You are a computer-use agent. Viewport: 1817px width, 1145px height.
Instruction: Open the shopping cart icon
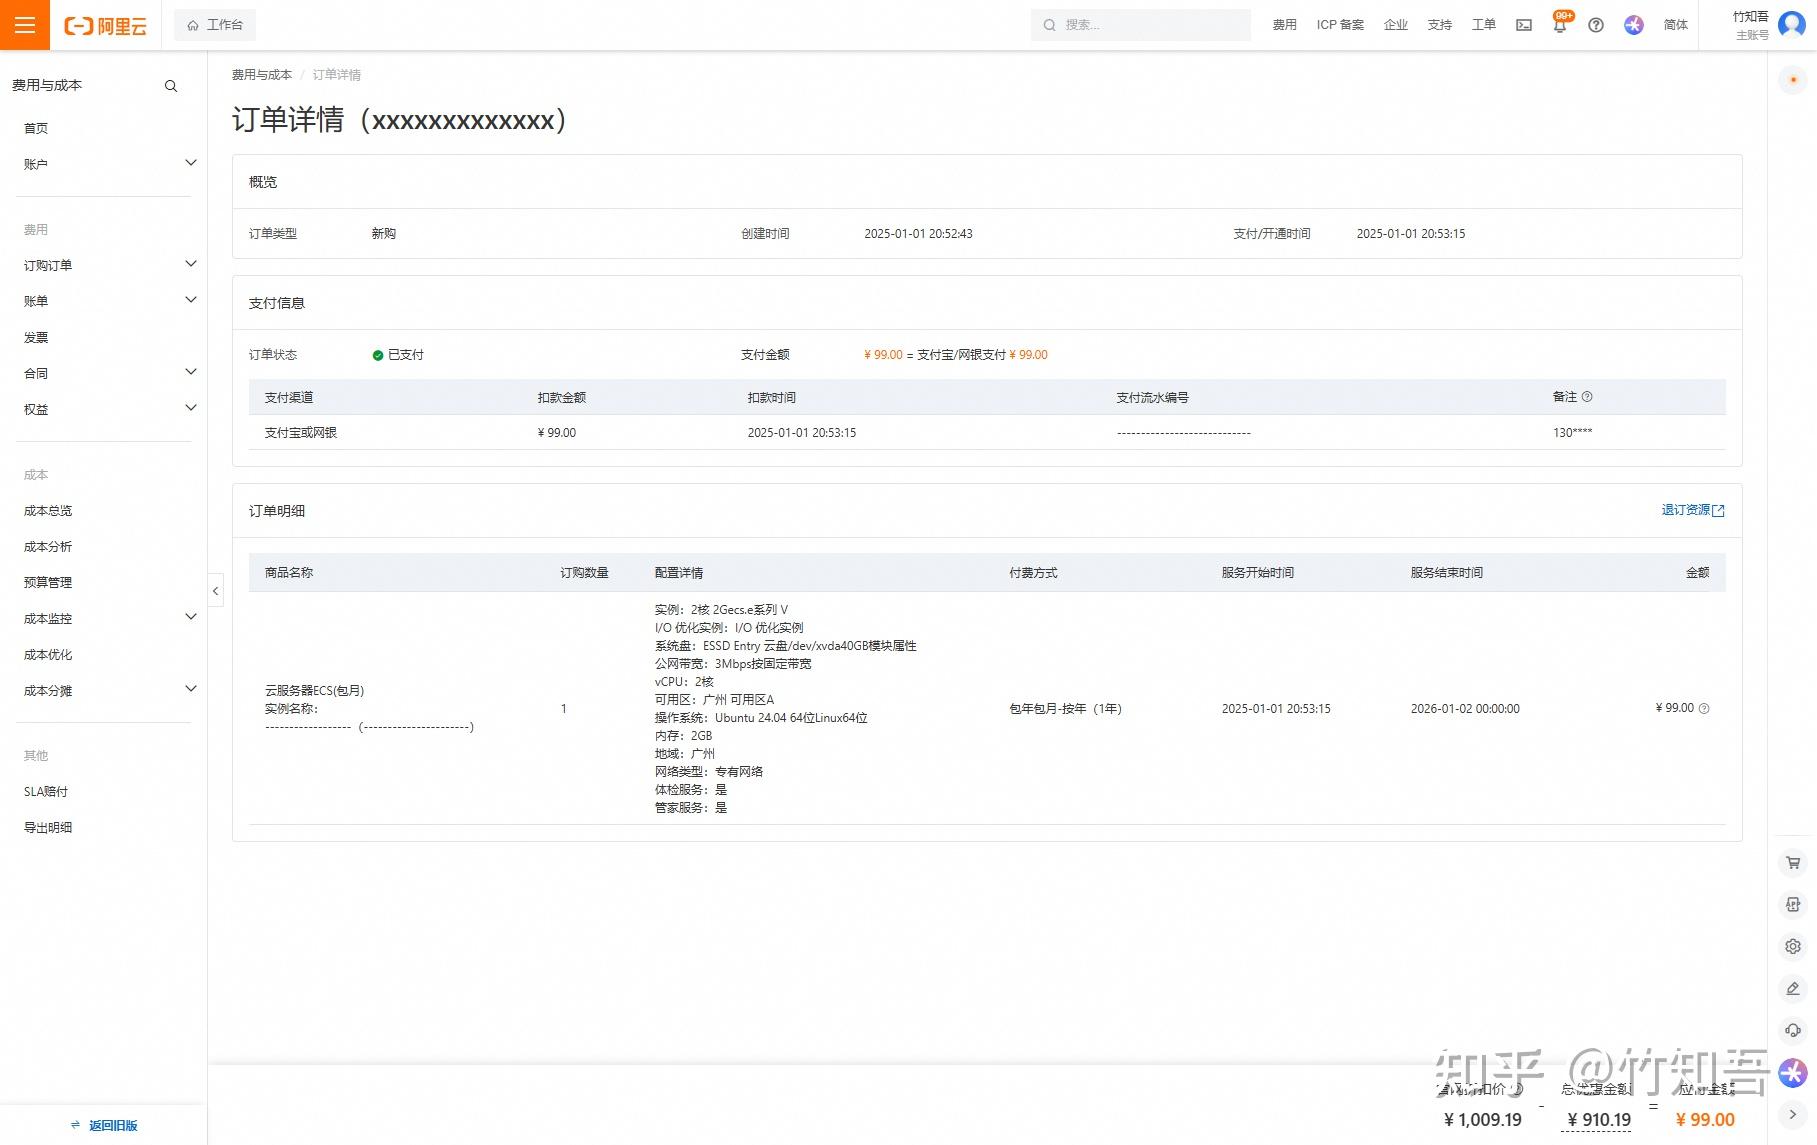[x=1793, y=863]
